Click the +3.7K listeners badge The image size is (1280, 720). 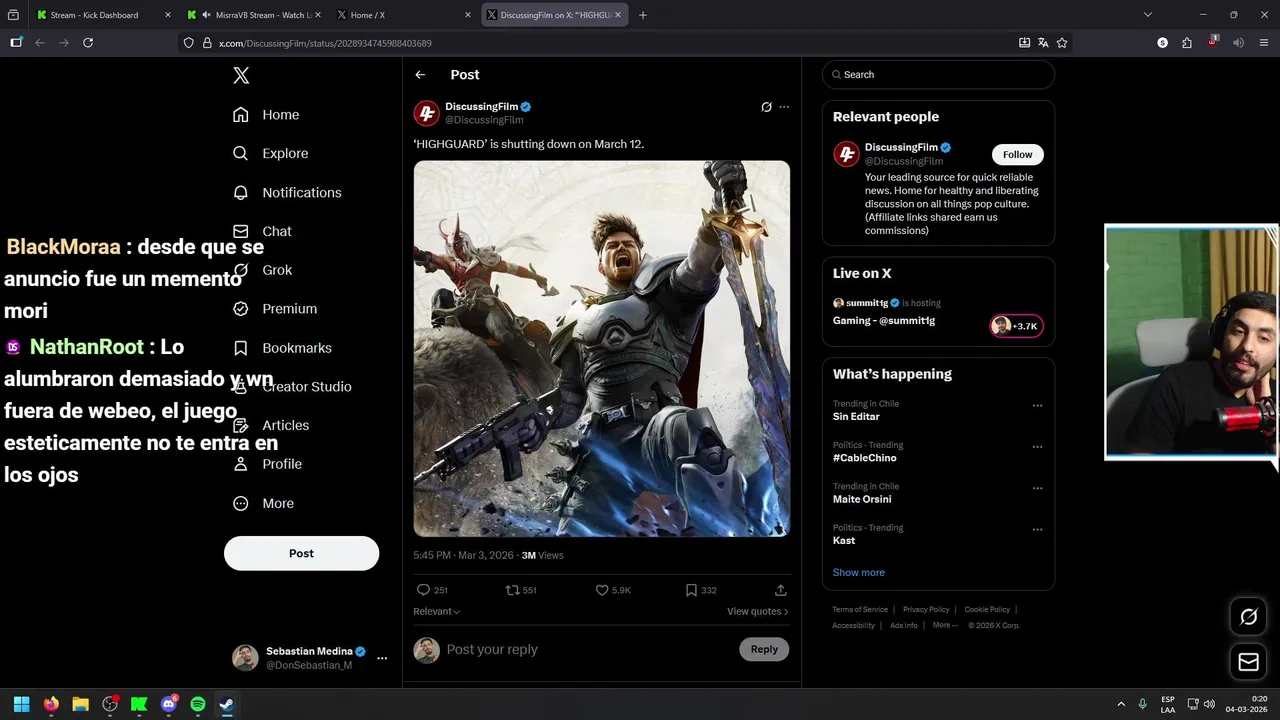click(x=1016, y=326)
